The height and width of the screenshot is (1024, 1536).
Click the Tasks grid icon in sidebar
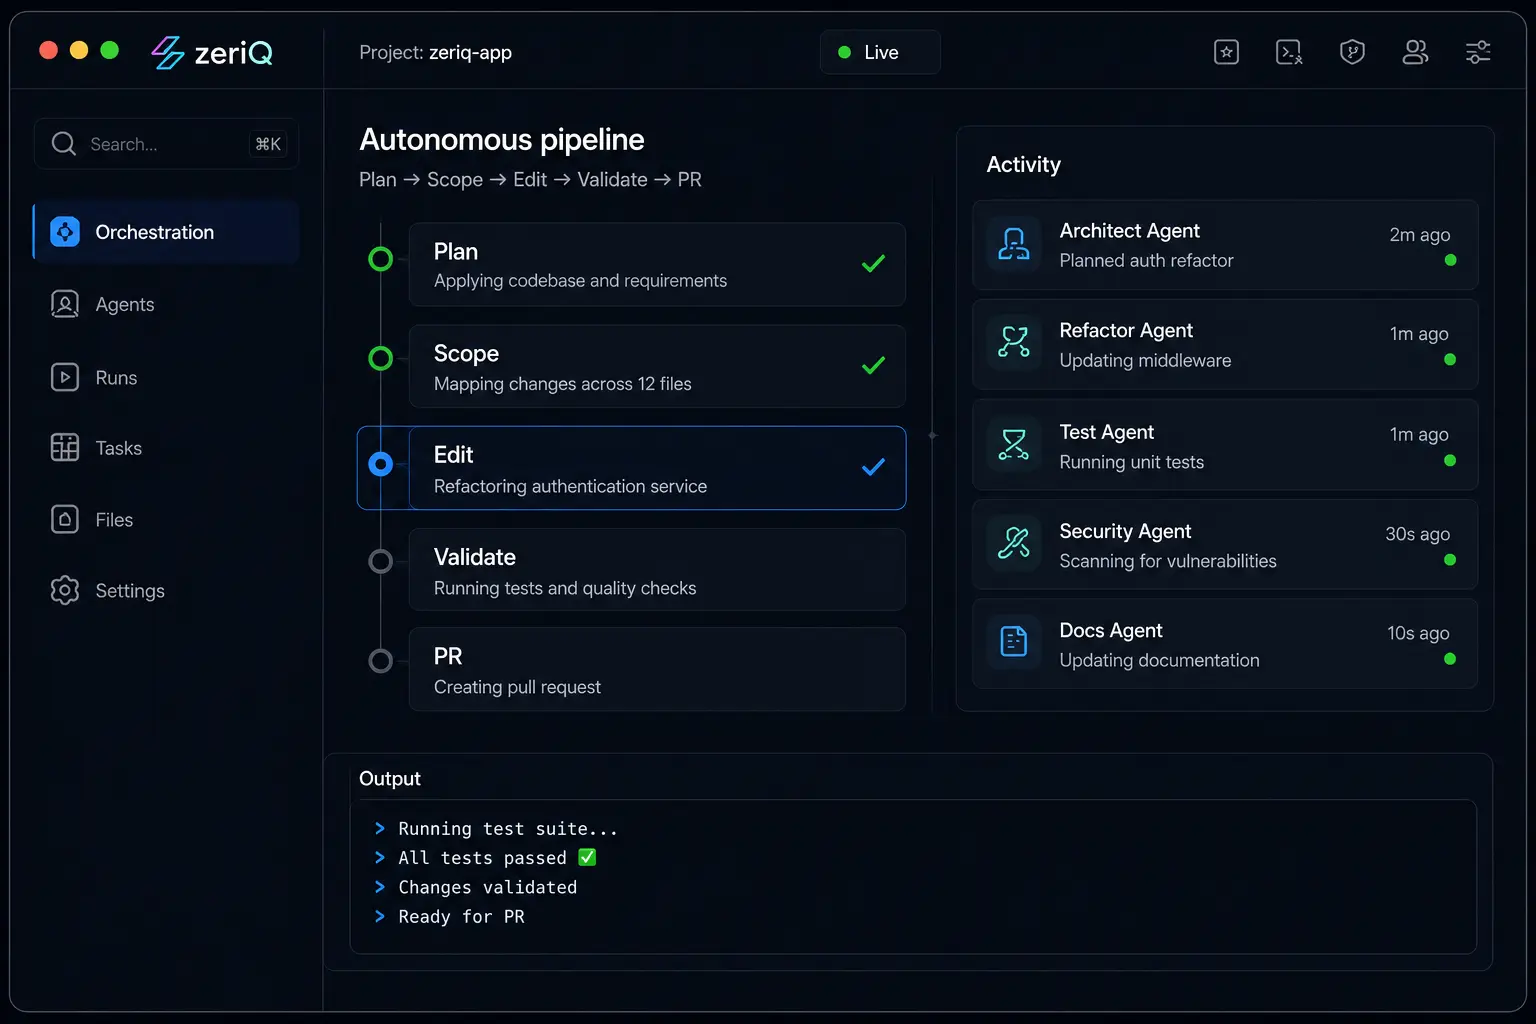coord(65,448)
